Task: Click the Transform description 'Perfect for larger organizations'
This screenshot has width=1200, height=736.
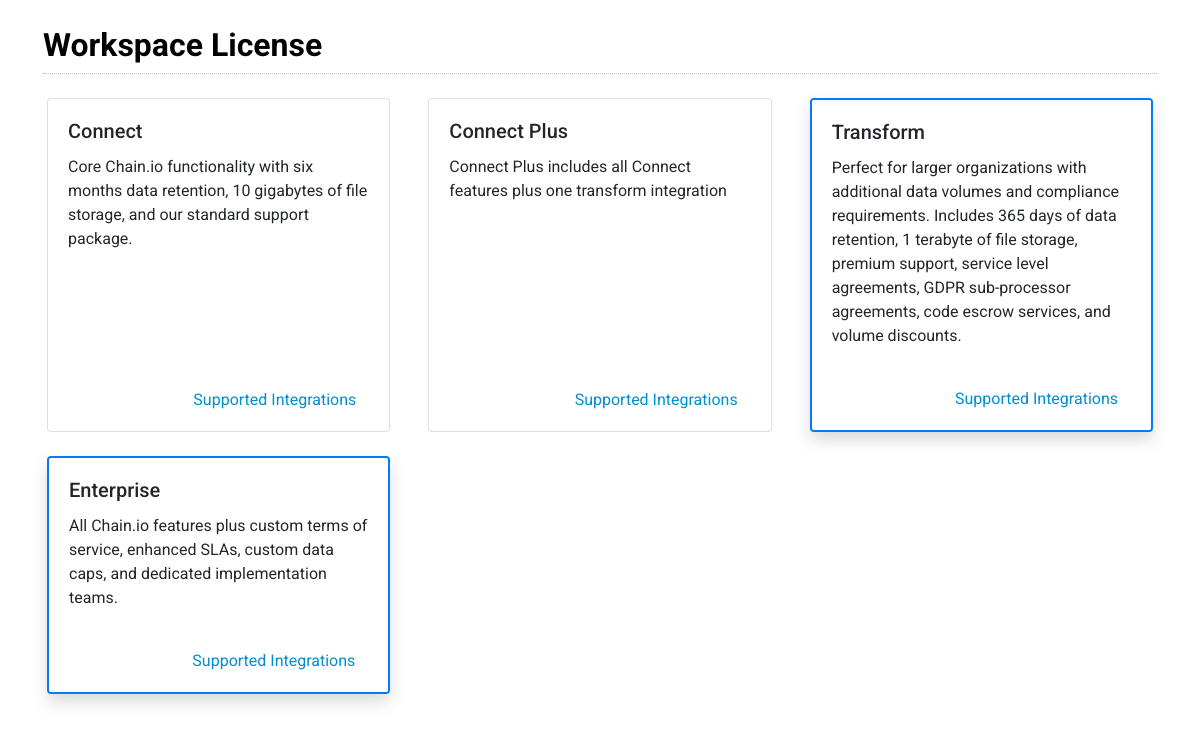Action: (975, 252)
